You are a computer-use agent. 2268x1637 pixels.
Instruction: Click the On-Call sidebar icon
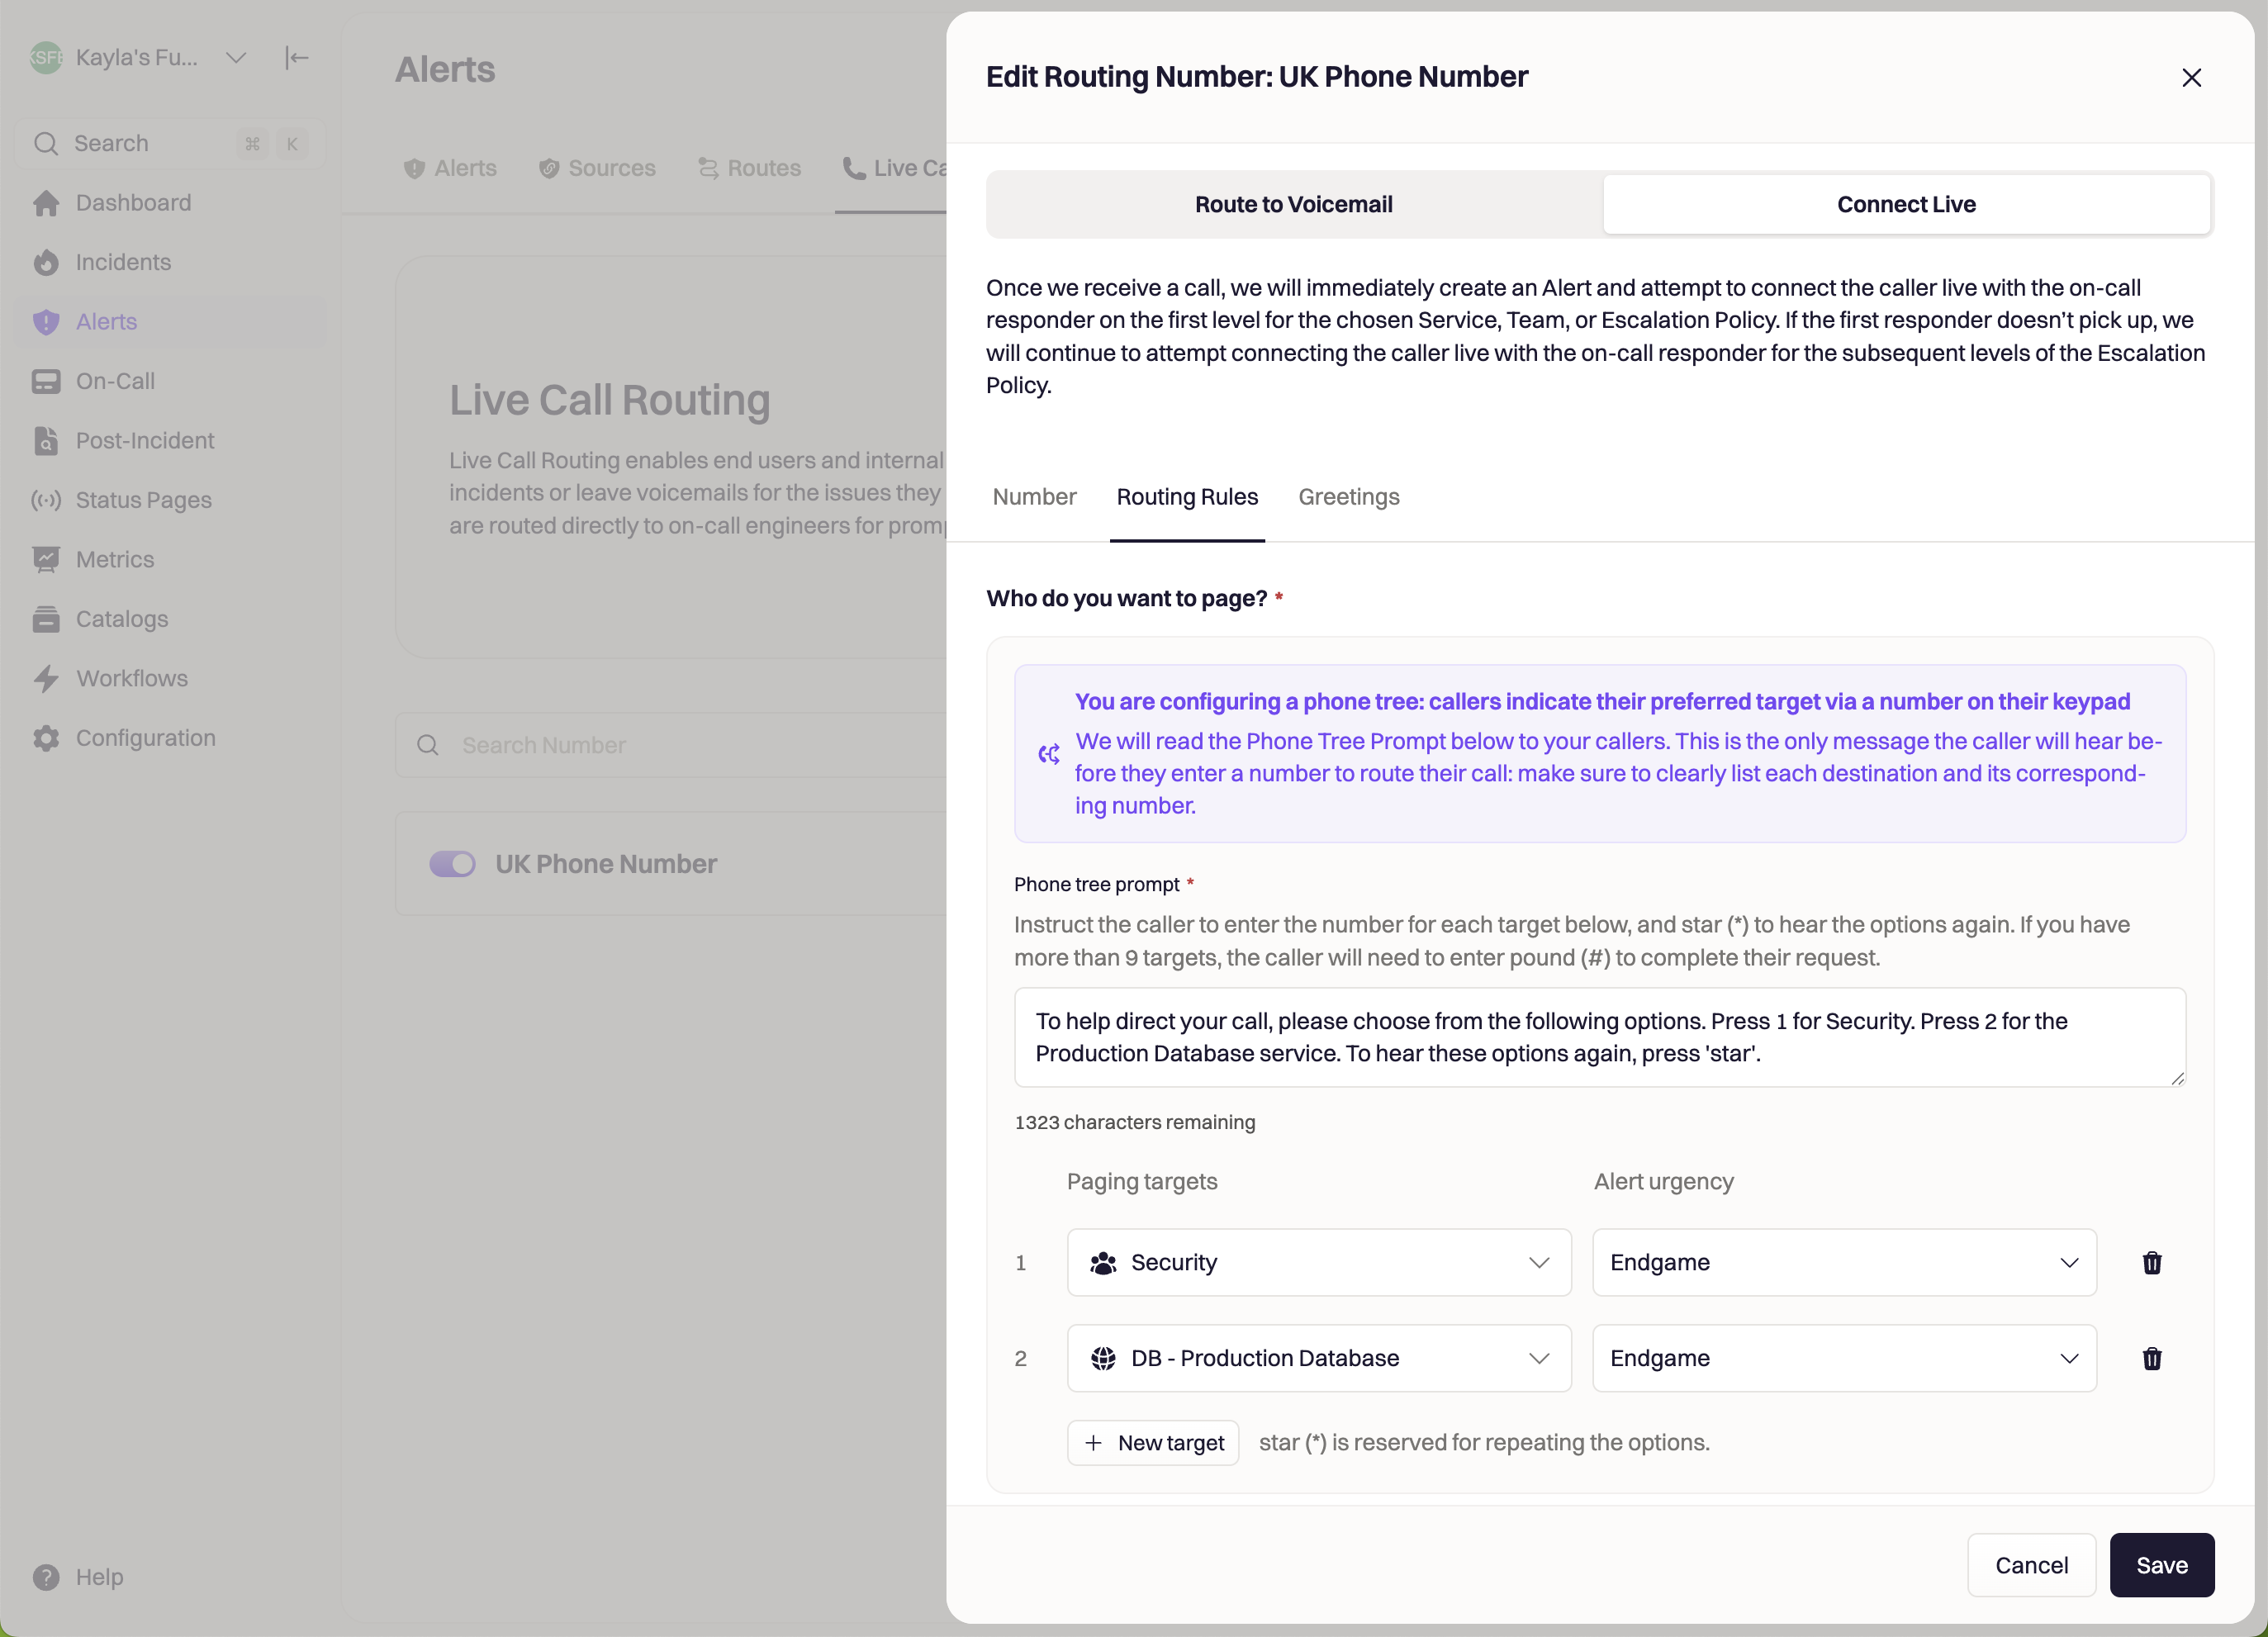pyautogui.click(x=46, y=381)
